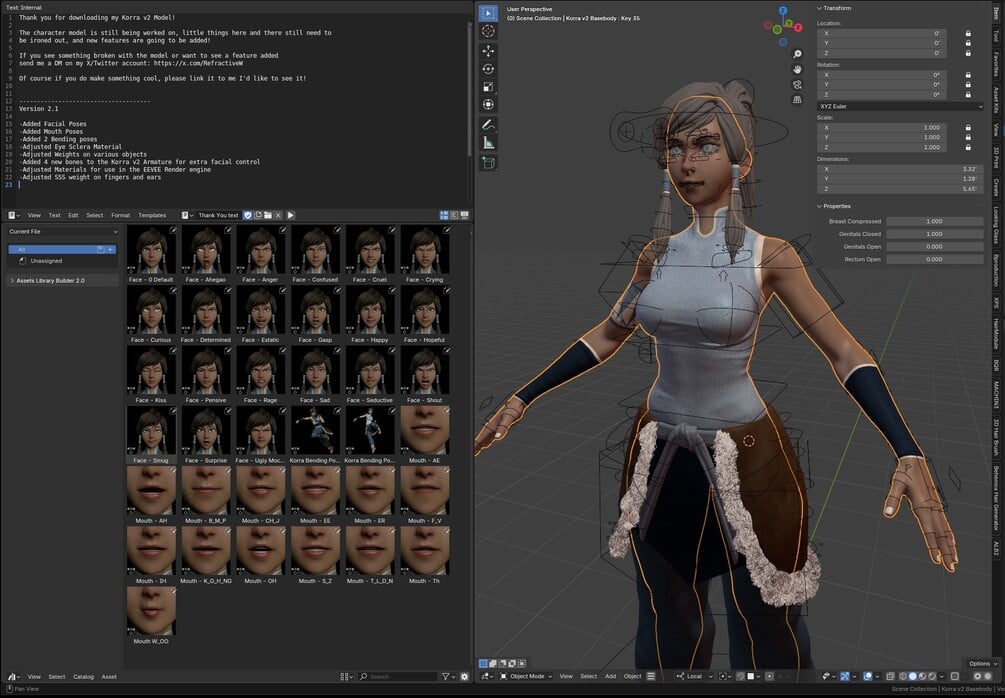
Task: Open the Asset menu in asset browser
Action: pos(109,676)
